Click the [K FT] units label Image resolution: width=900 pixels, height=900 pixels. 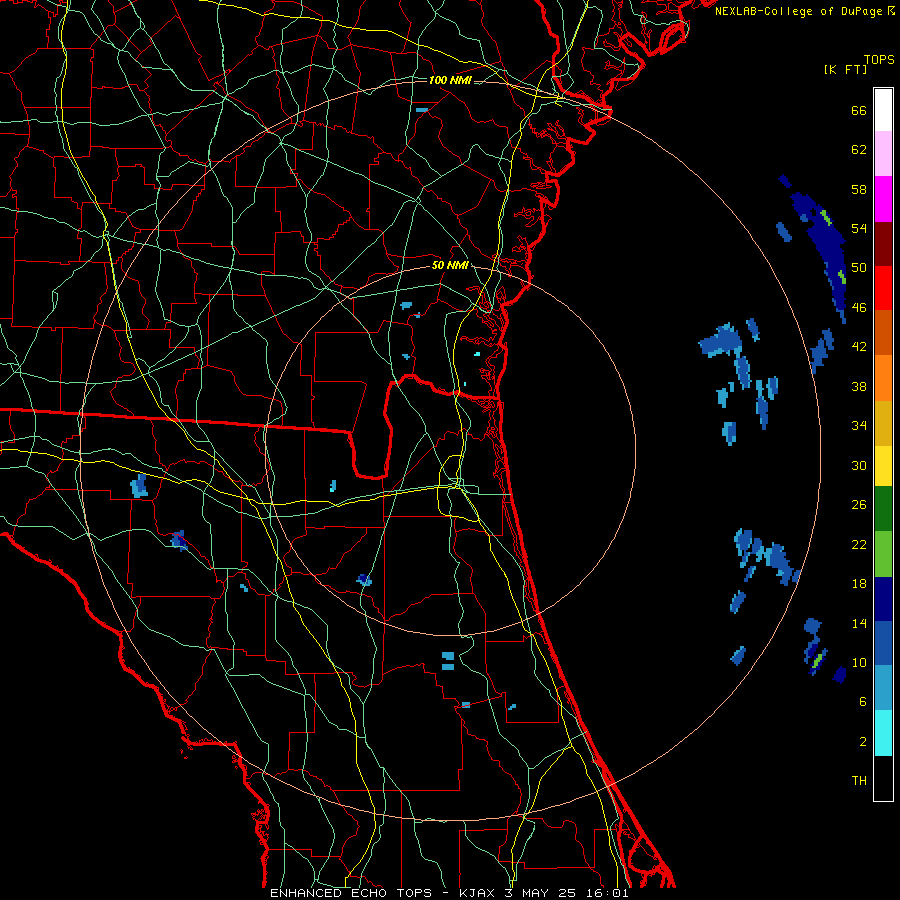pyautogui.click(x=845, y=69)
